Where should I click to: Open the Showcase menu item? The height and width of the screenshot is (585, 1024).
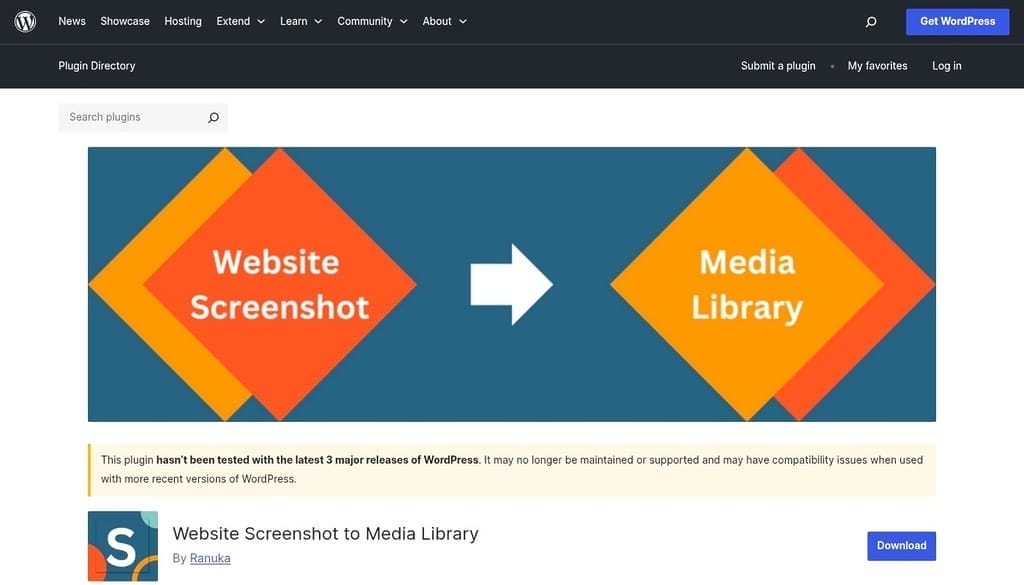125,21
